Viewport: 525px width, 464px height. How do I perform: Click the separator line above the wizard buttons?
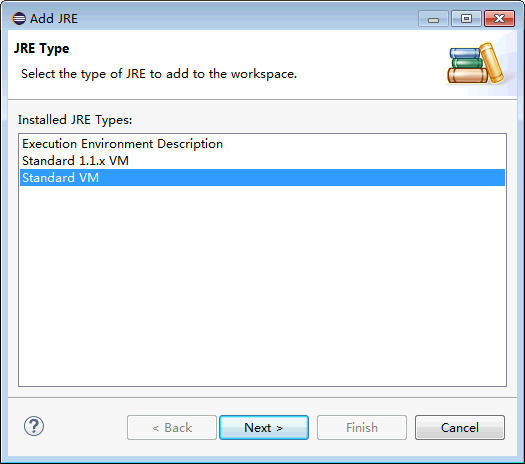262,398
